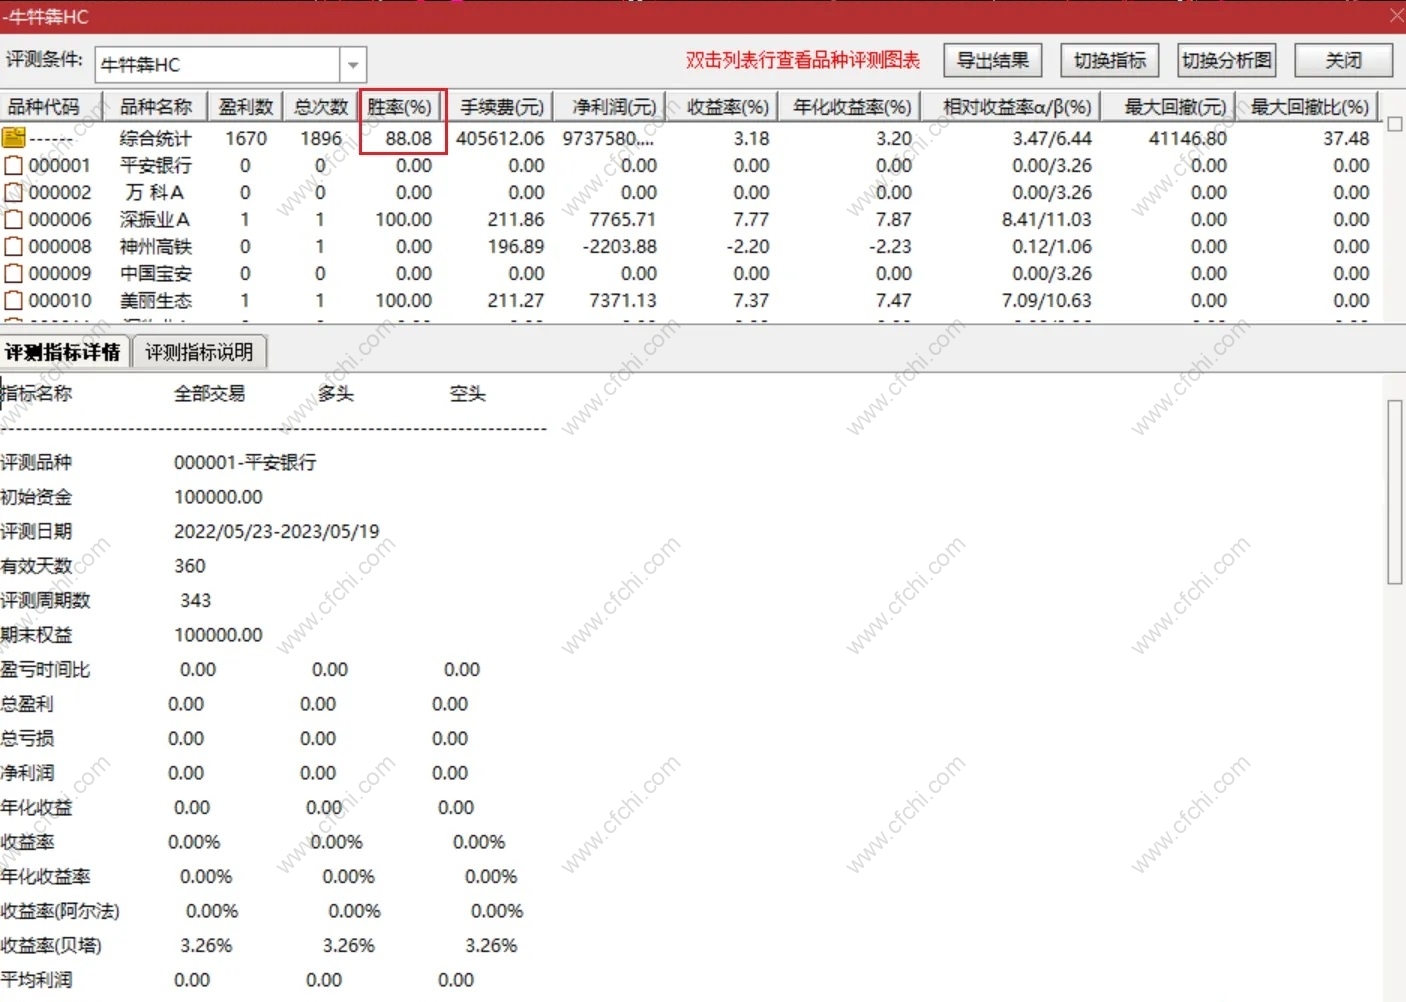Open the 牛牪犇HC condition dropdown arrow
This screenshot has height=1002, width=1406.
[x=353, y=65]
